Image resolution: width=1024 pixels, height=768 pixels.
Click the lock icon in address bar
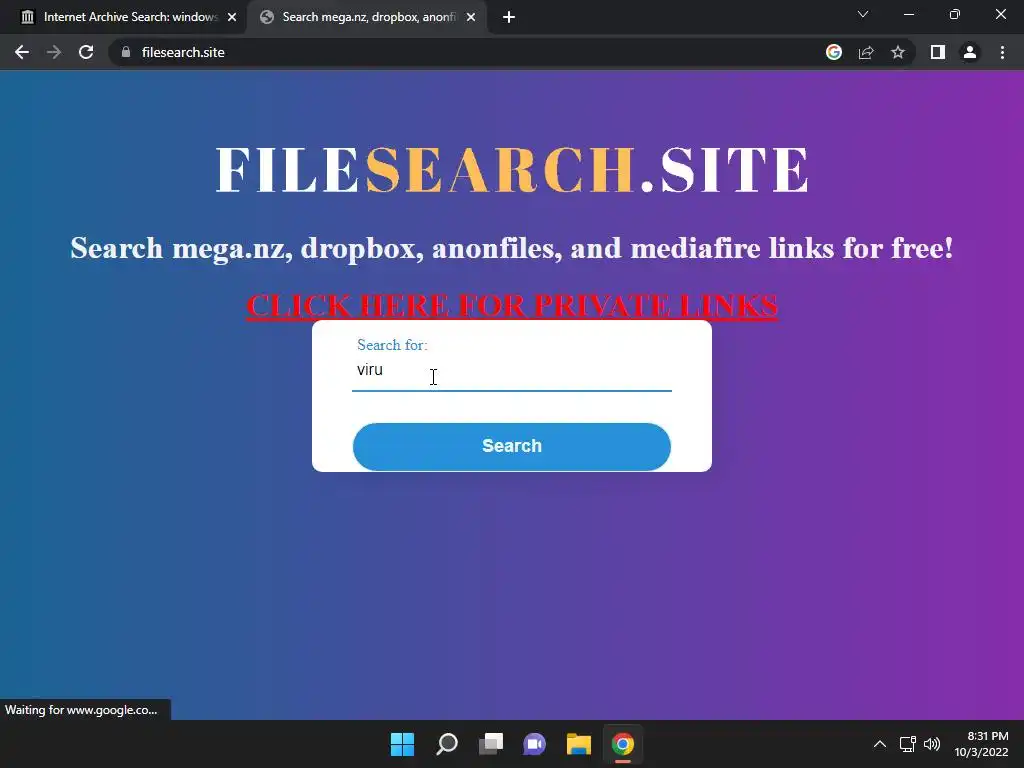[x=126, y=52]
